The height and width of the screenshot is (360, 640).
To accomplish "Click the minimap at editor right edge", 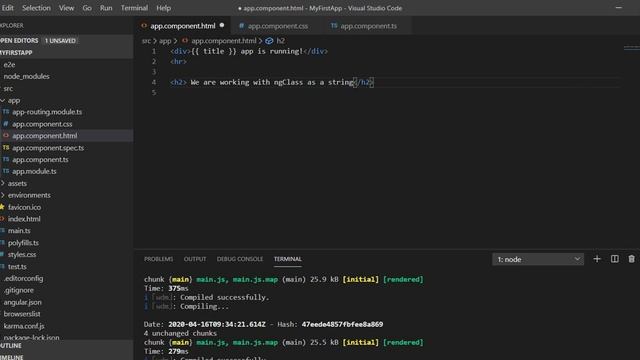I will [631, 48].
